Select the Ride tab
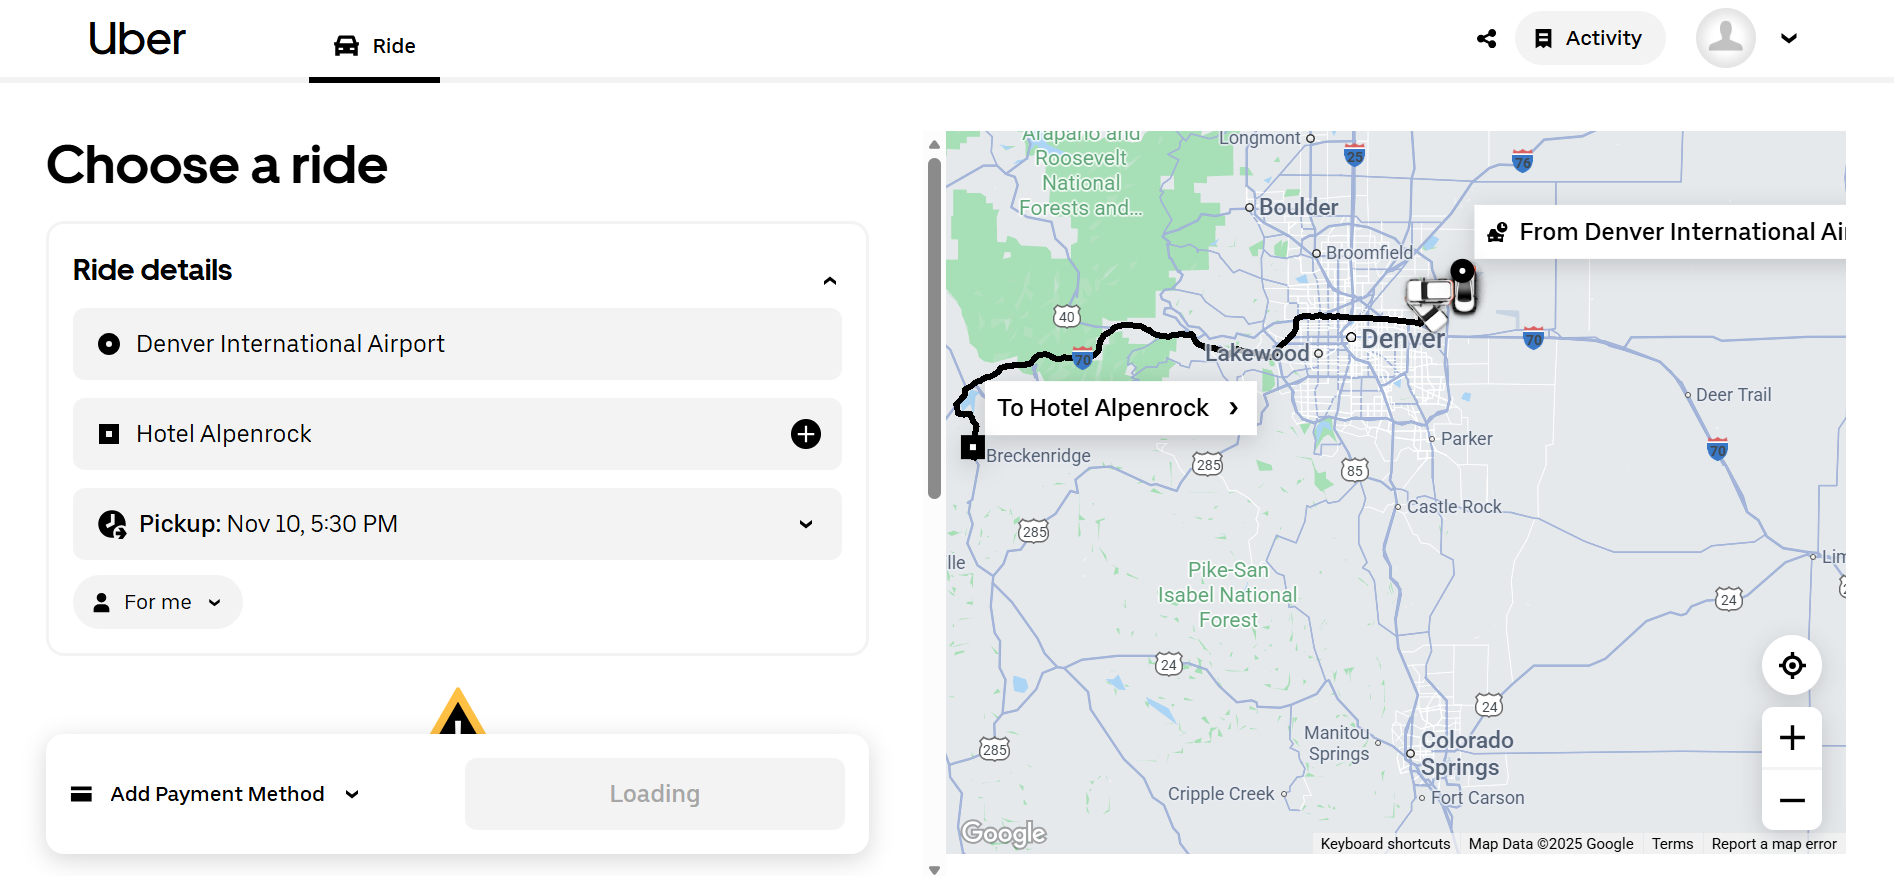The width and height of the screenshot is (1894, 876). [375, 46]
